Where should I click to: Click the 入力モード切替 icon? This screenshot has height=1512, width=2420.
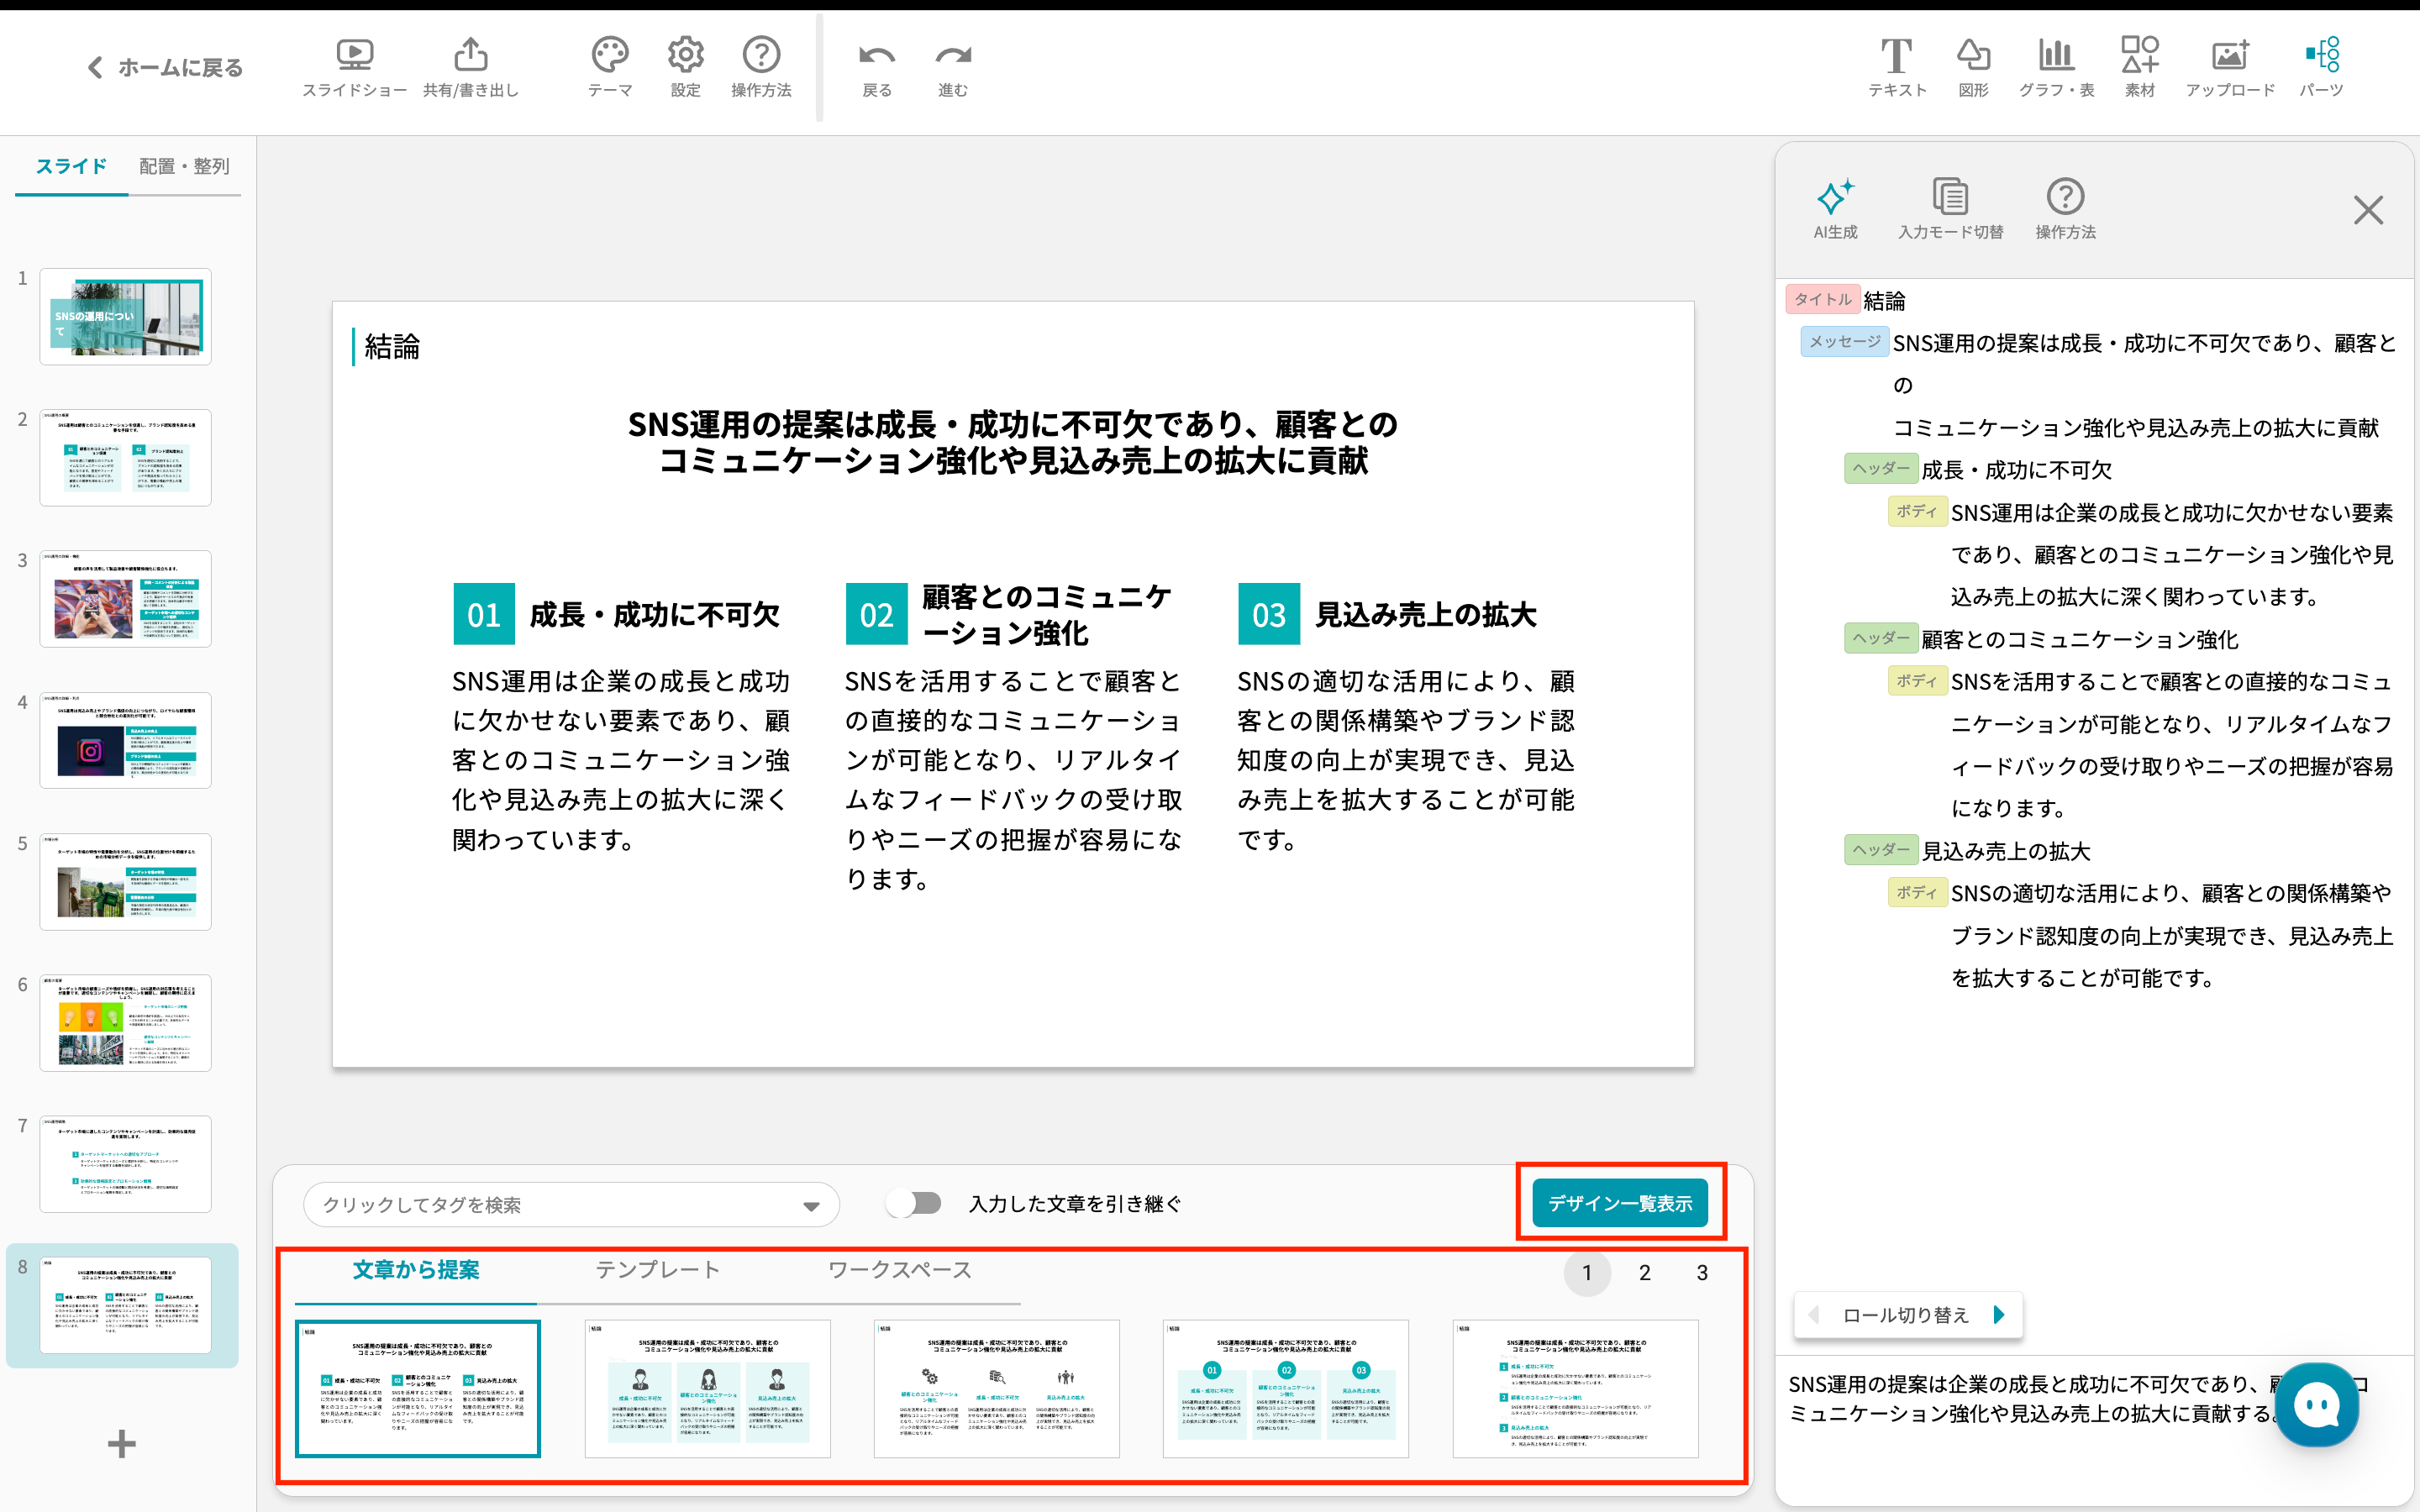(x=1950, y=198)
